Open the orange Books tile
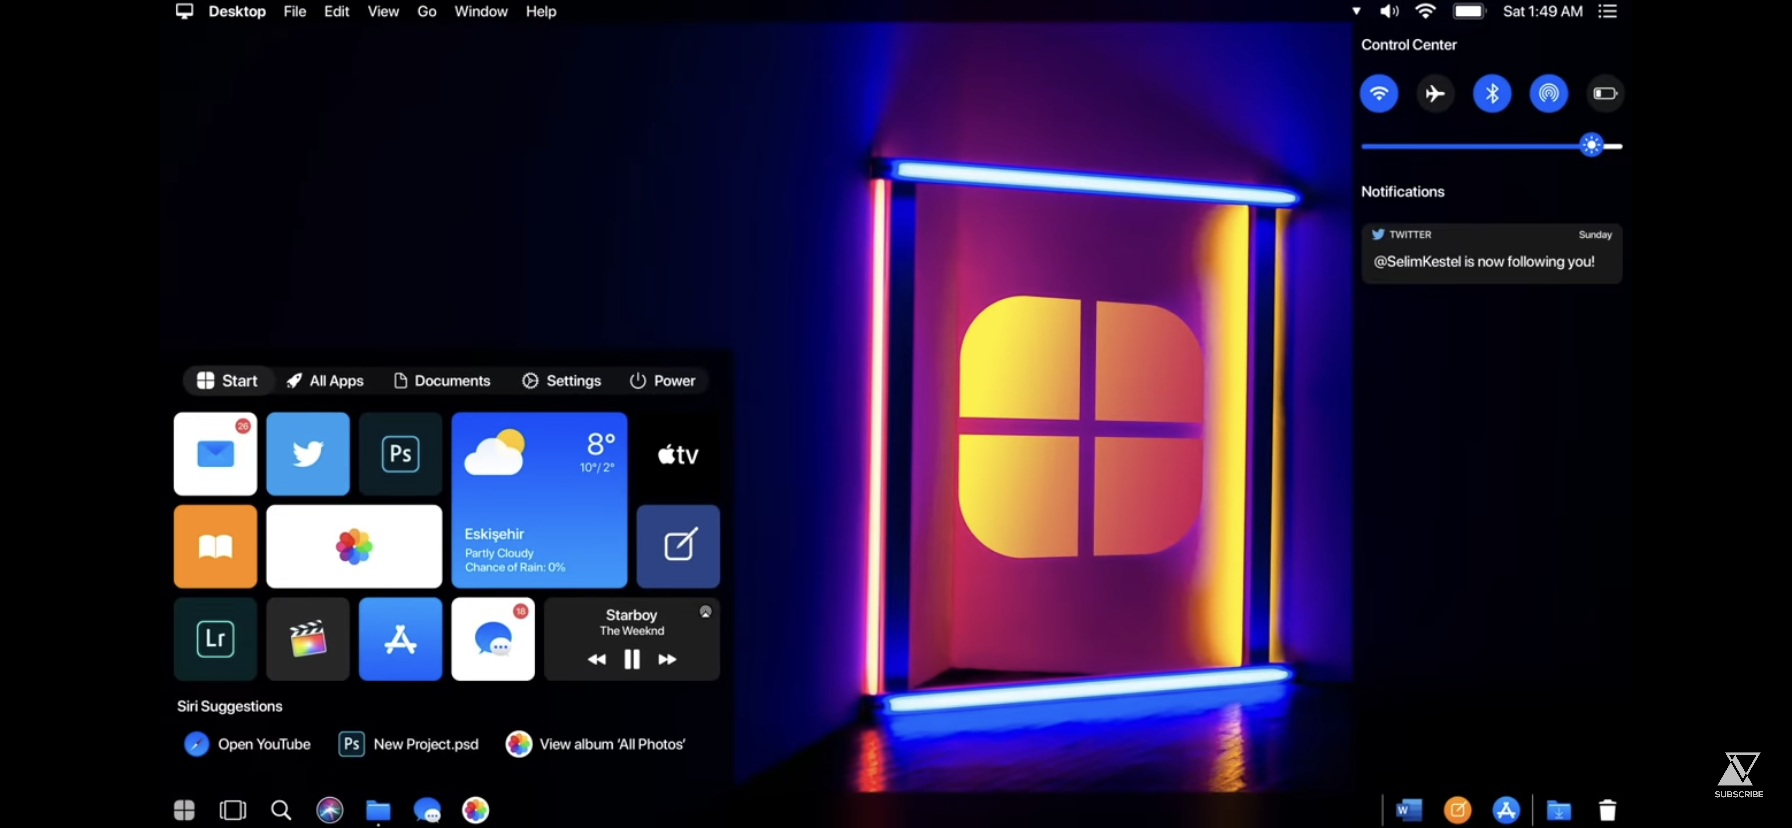Screen dimensions: 1792x828 [x=215, y=546]
